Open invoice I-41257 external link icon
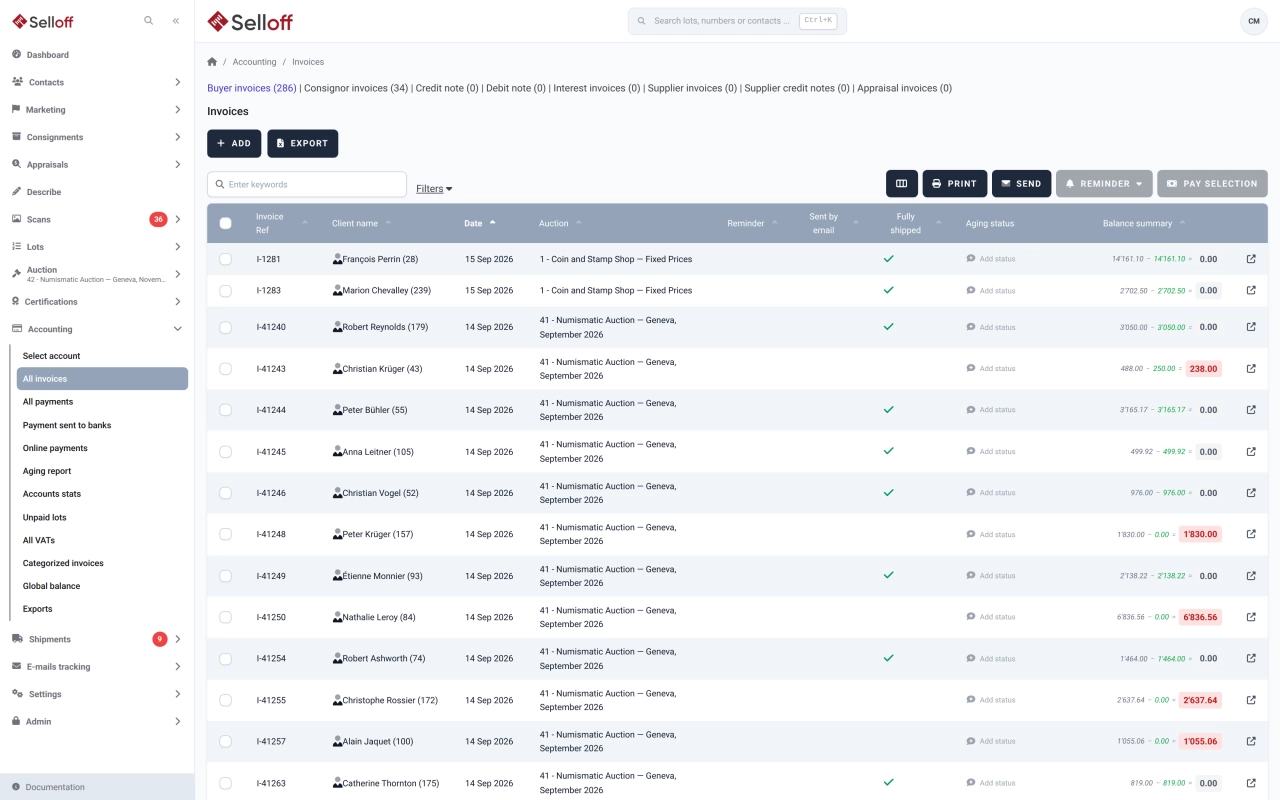This screenshot has width=1280, height=800. [1251, 741]
